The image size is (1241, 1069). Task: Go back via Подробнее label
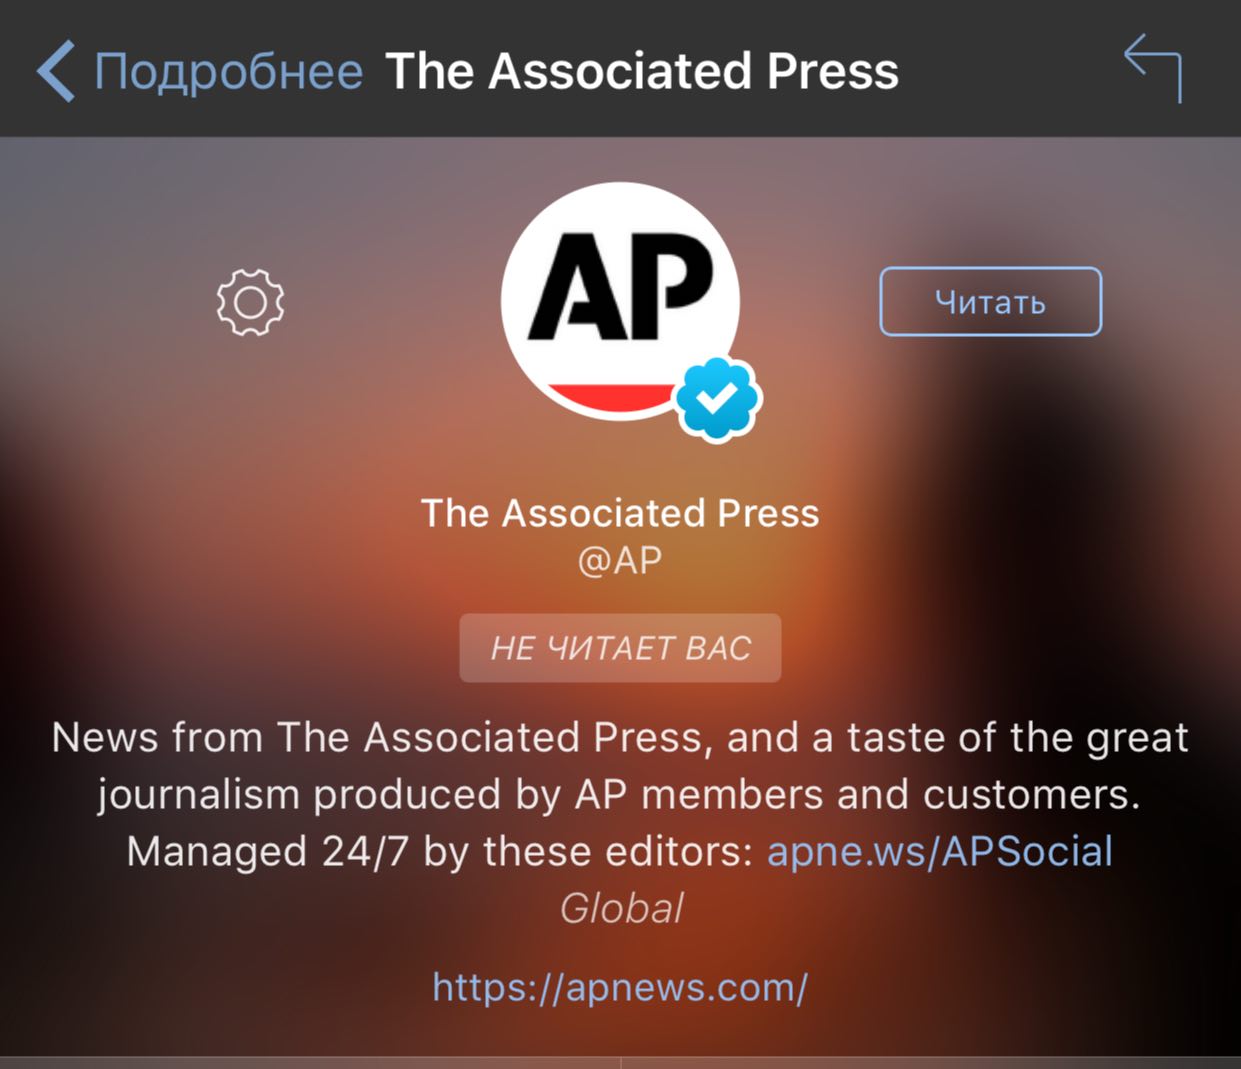(x=228, y=72)
